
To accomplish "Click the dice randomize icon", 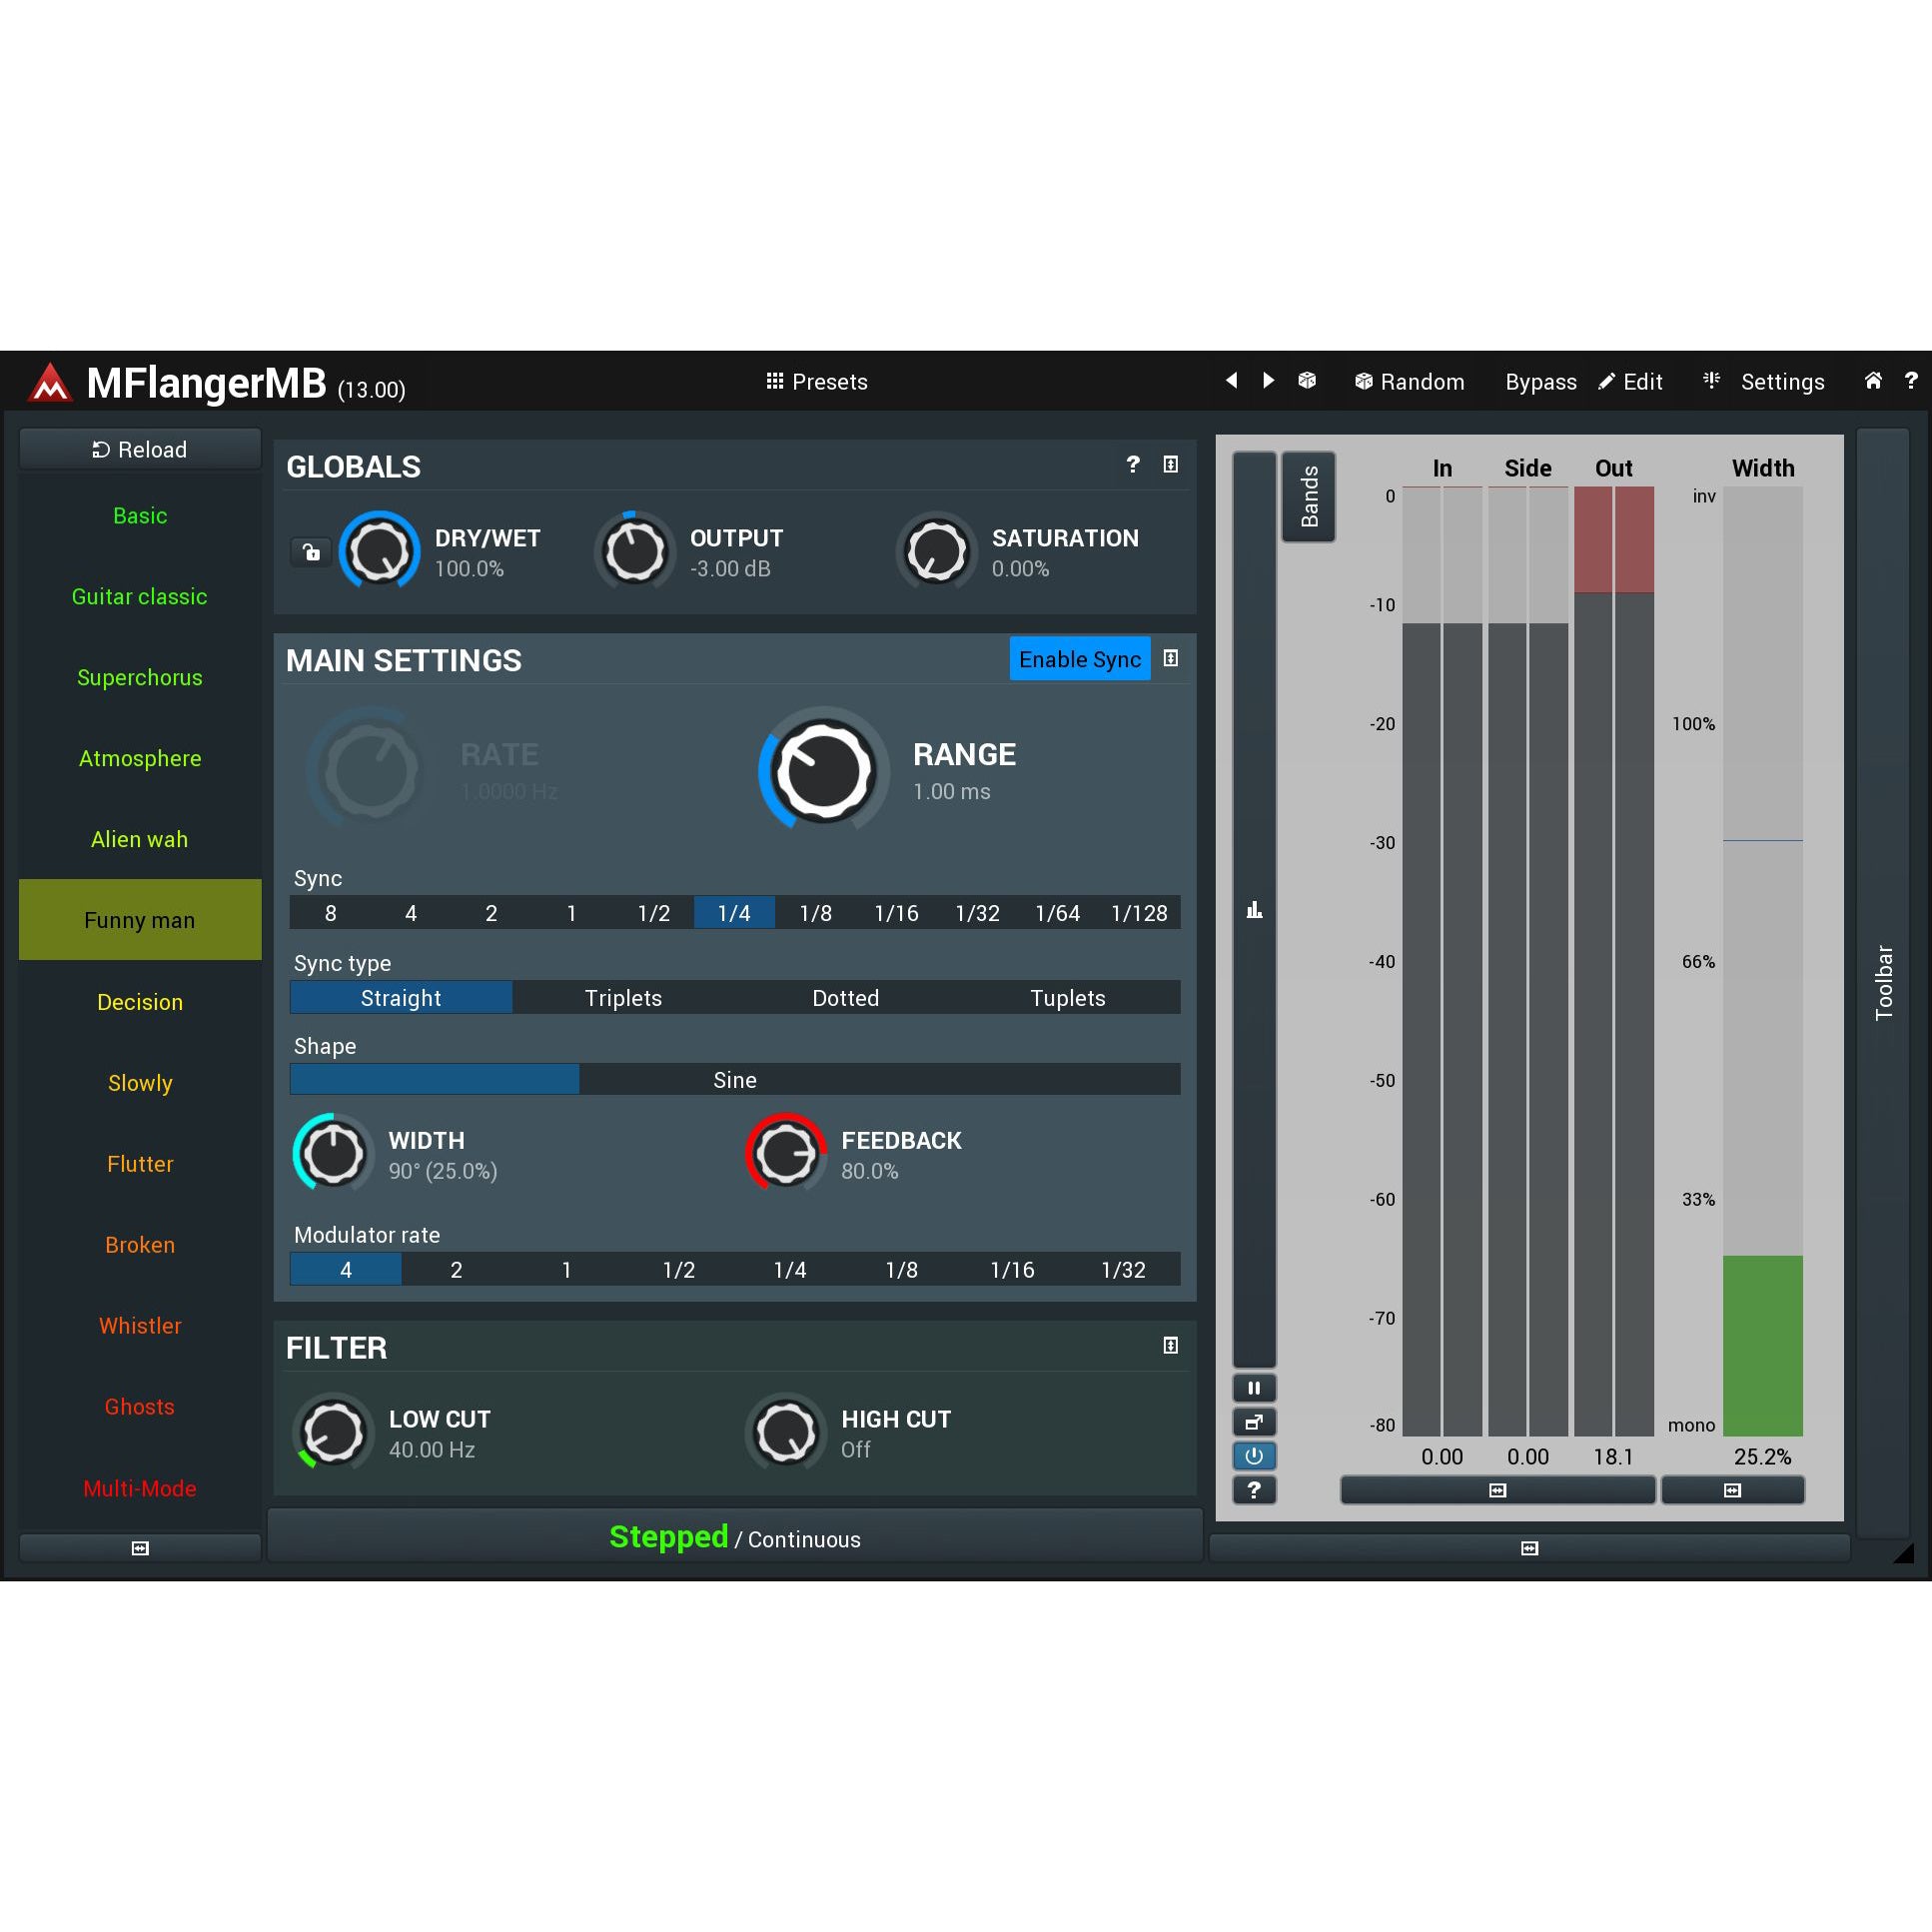I will tap(1307, 380).
